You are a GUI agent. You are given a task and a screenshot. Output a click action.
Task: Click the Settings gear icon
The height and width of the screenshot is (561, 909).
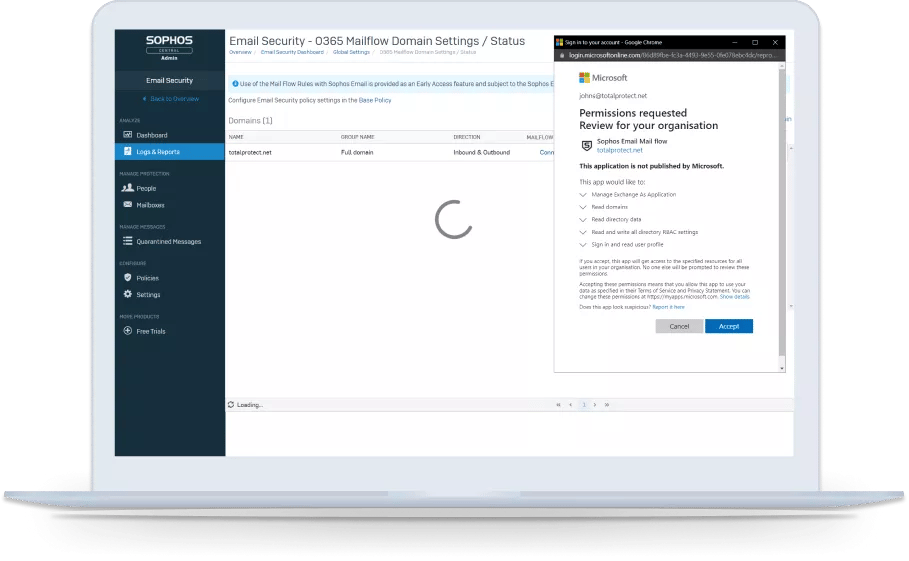coord(128,294)
